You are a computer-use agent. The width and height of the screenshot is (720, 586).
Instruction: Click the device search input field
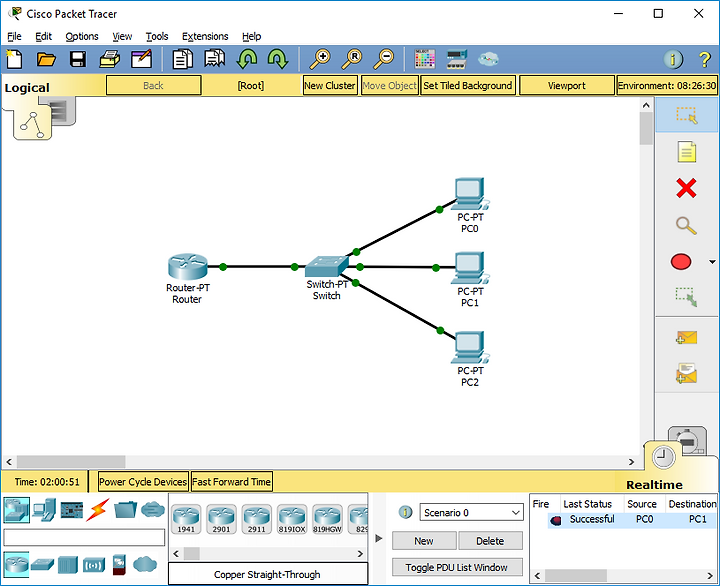tap(84, 537)
